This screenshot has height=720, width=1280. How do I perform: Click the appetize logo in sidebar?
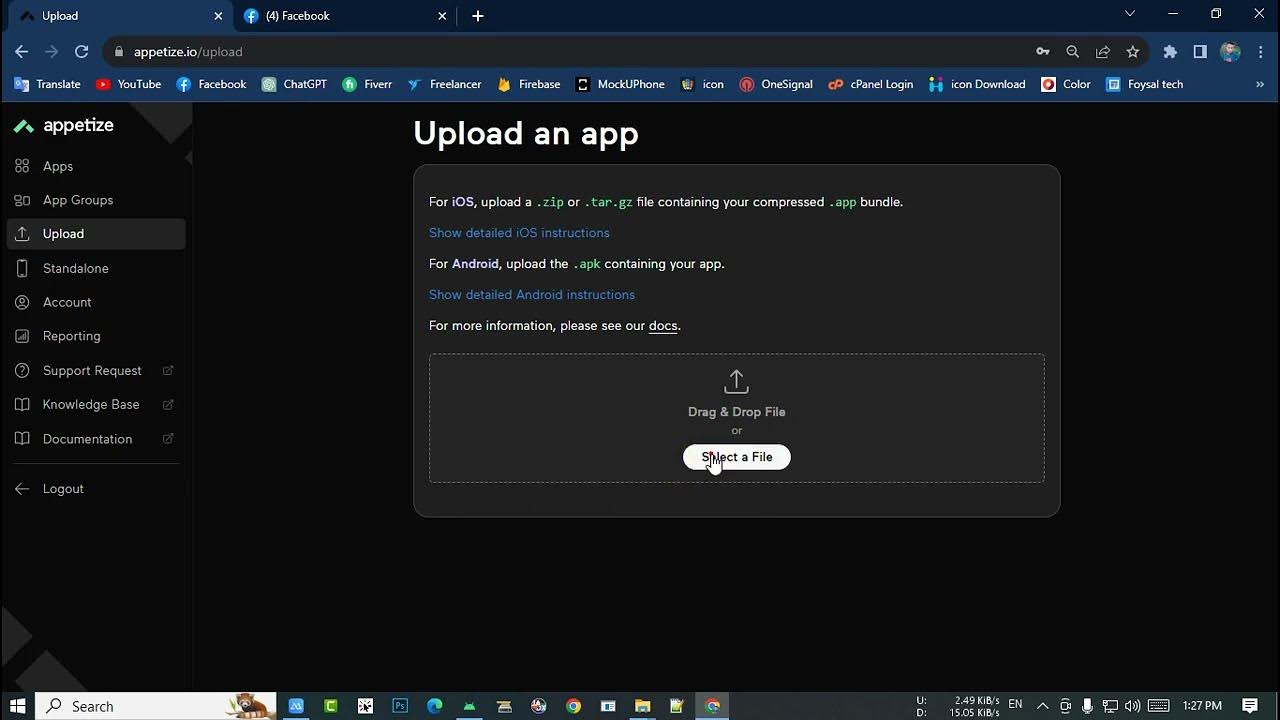(64, 126)
